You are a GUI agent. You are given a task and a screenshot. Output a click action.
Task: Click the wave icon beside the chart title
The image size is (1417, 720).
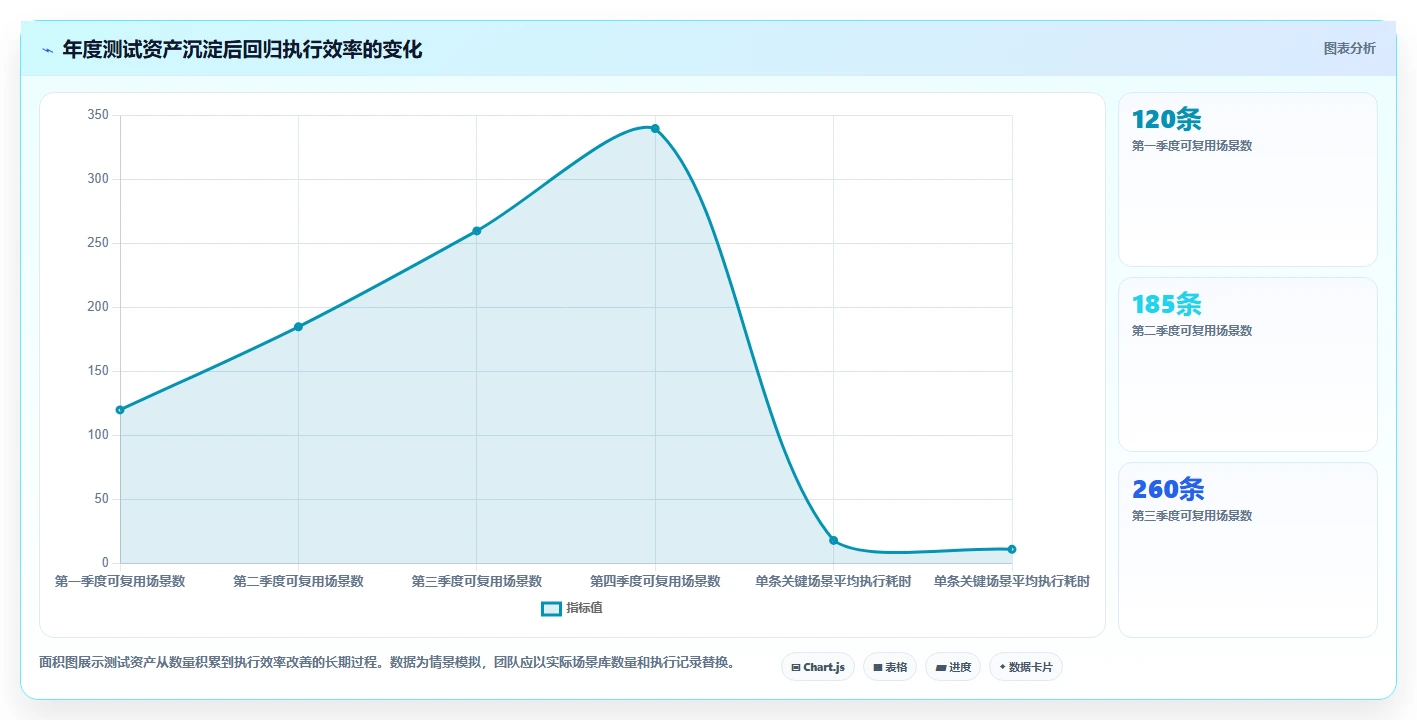coord(47,50)
